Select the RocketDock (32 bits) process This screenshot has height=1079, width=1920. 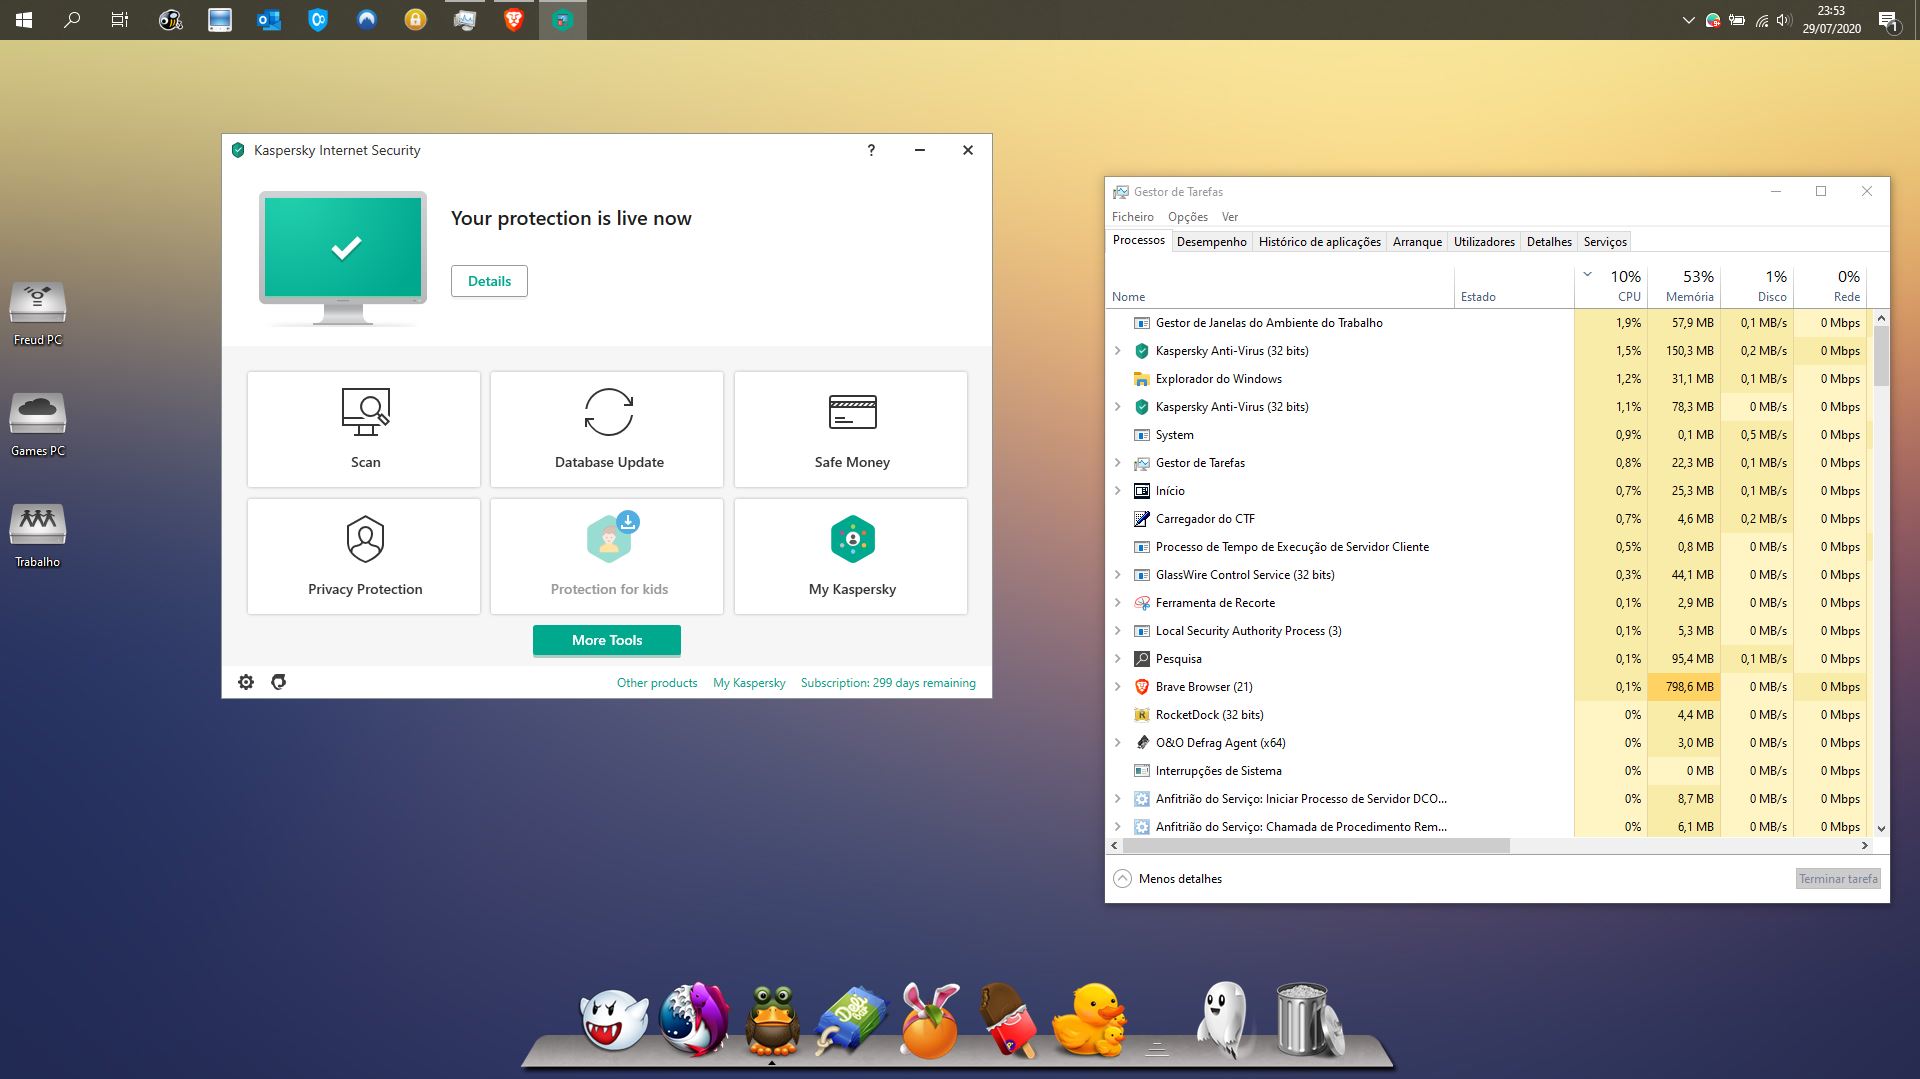1487,715
